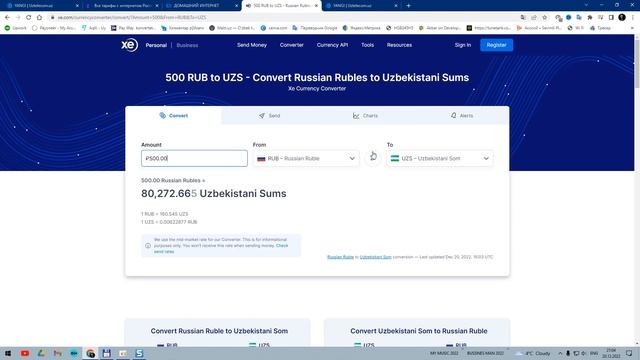The image size is (640, 360).
Task: Select the Alerts tab
Action: (x=462, y=116)
